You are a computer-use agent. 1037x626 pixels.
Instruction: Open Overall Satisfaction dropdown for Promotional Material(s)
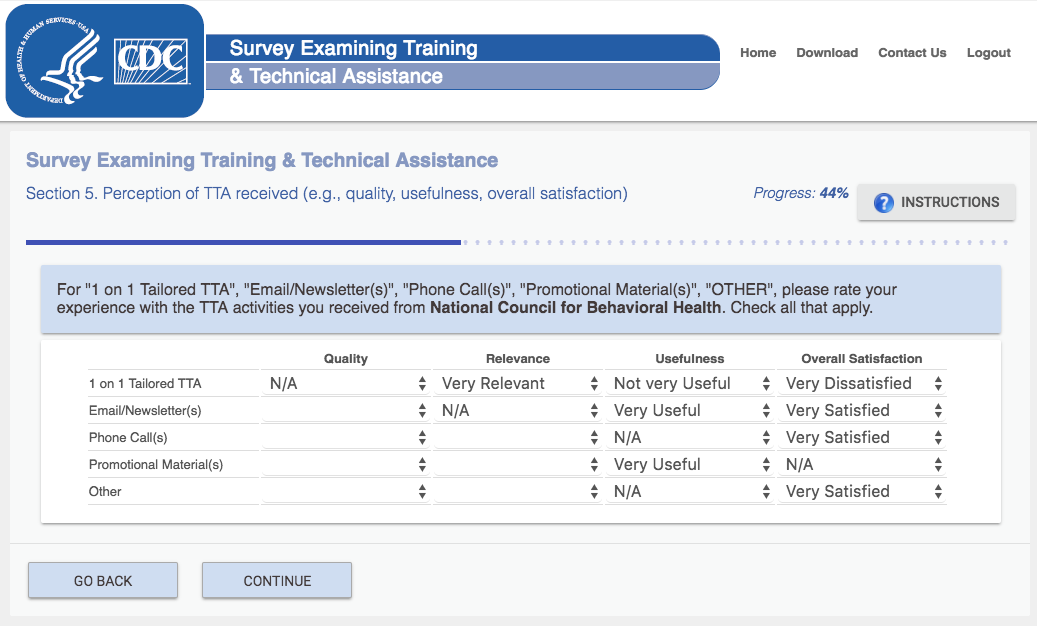point(862,465)
